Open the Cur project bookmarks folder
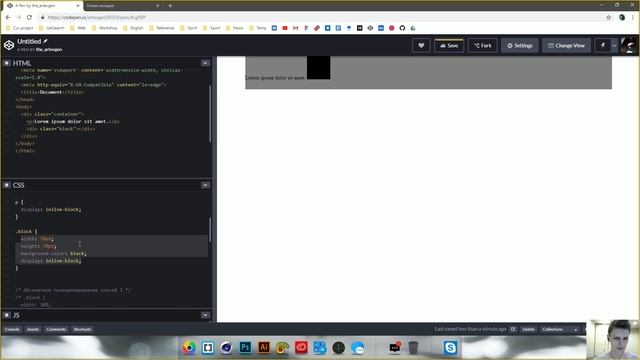The width and height of the screenshot is (640, 360). coord(20,28)
